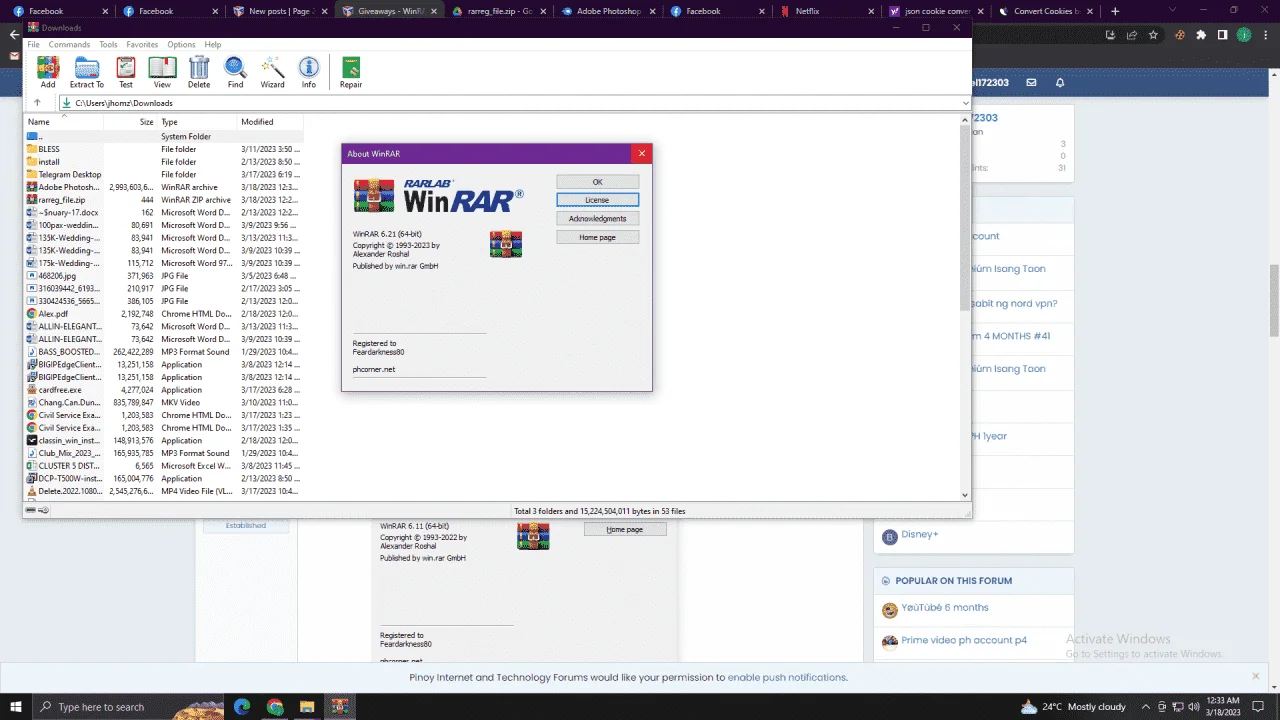
Task: Open Chrome extensions puzzle icon
Action: click(1201, 34)
